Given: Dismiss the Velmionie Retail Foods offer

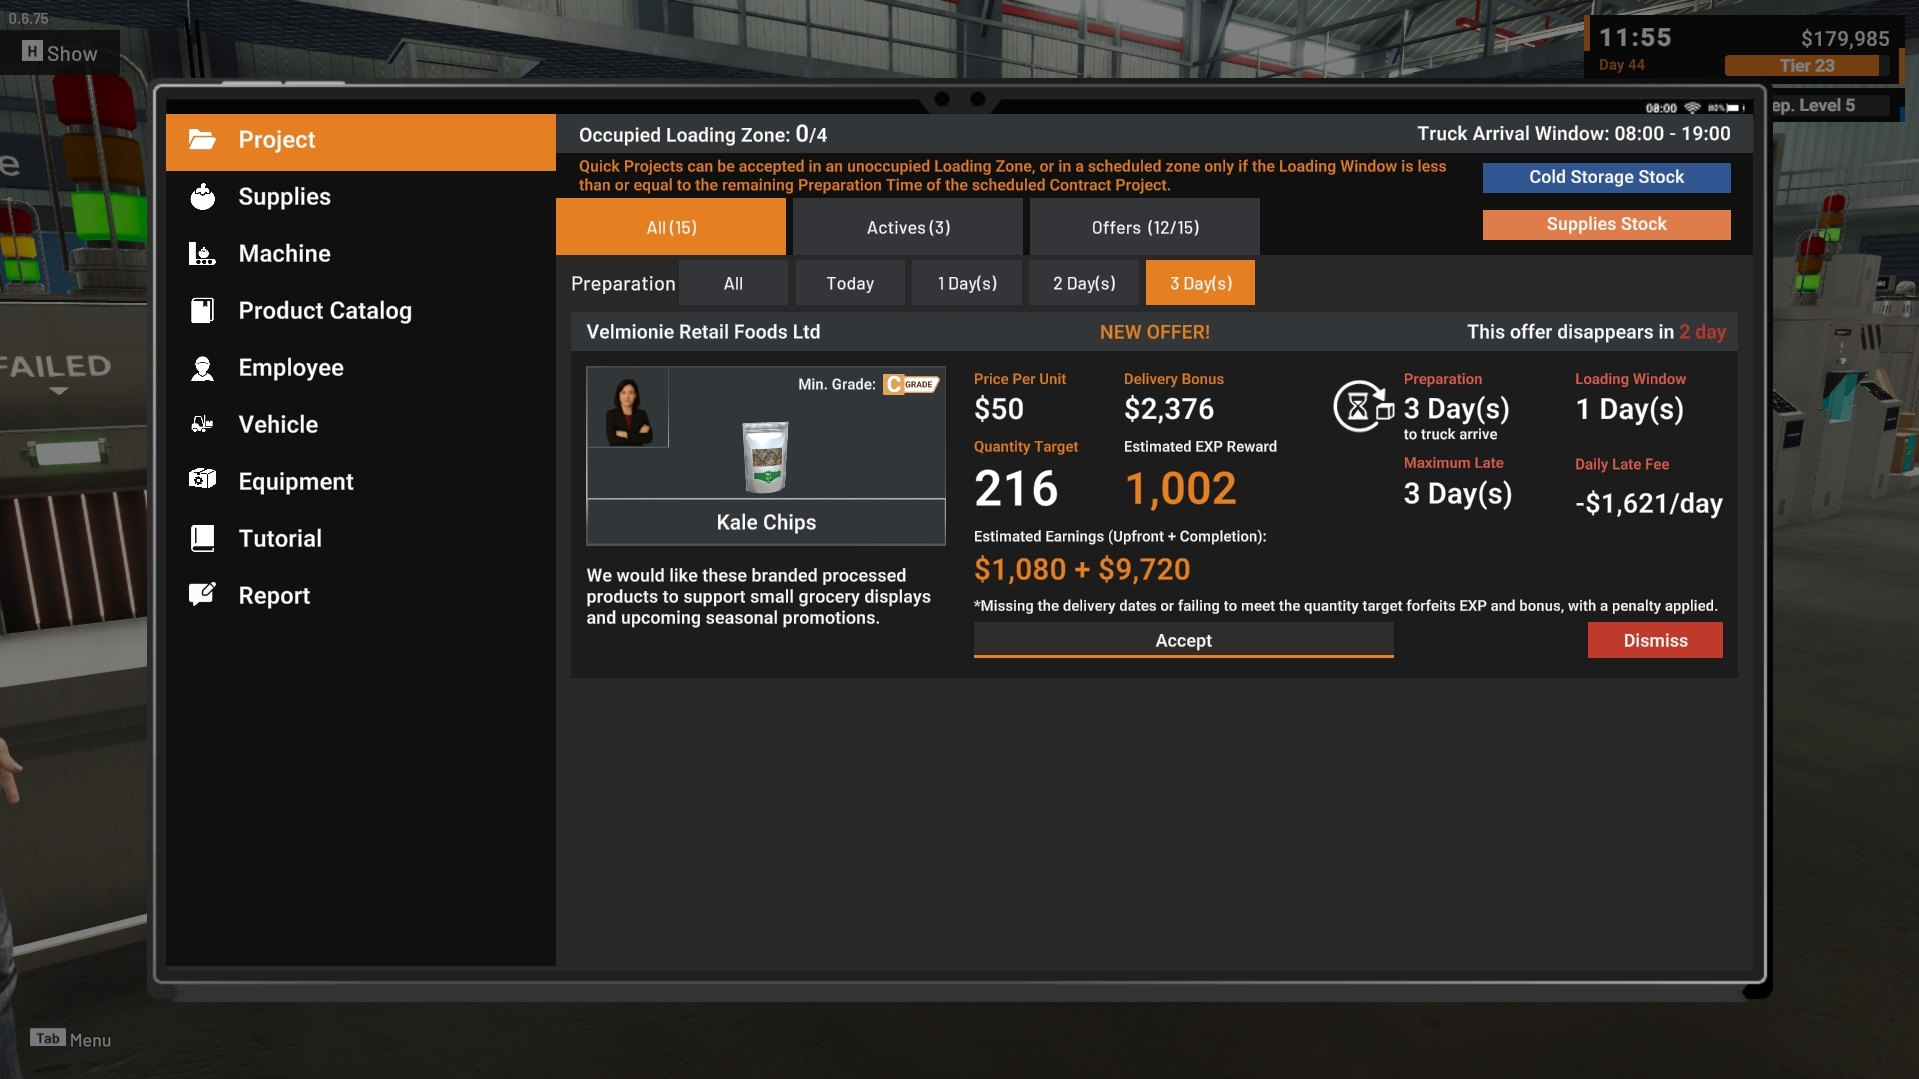Looking at the screenshot, I should (x=1654, y=640).
